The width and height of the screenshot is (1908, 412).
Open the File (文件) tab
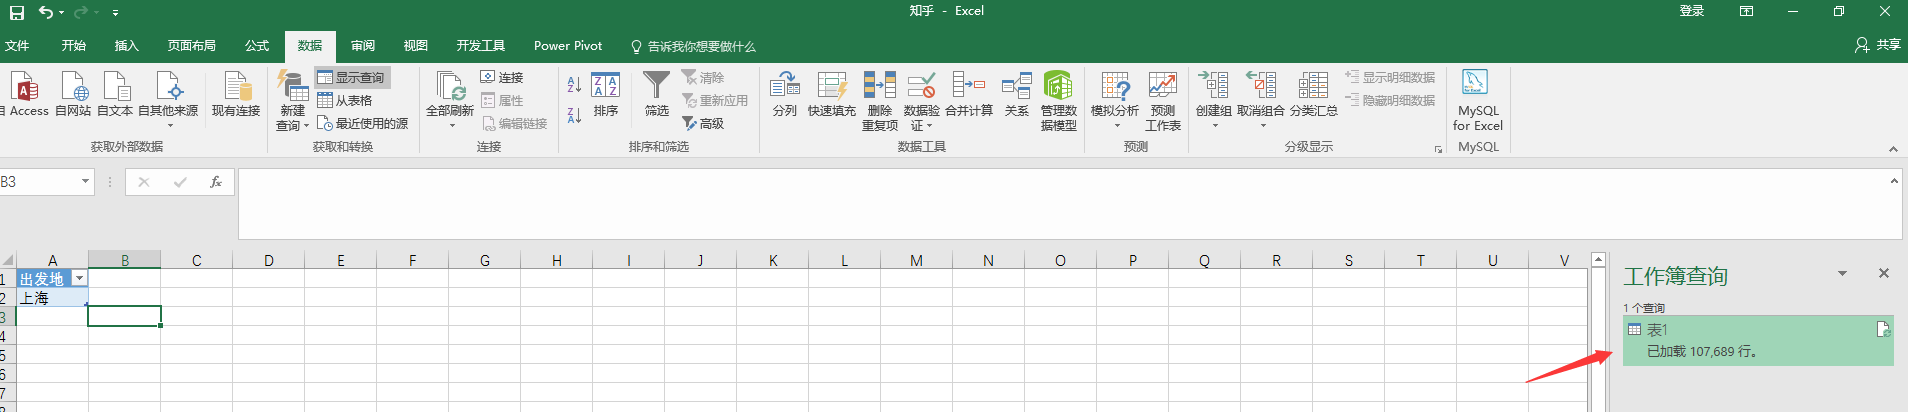(x=17, y=46)
